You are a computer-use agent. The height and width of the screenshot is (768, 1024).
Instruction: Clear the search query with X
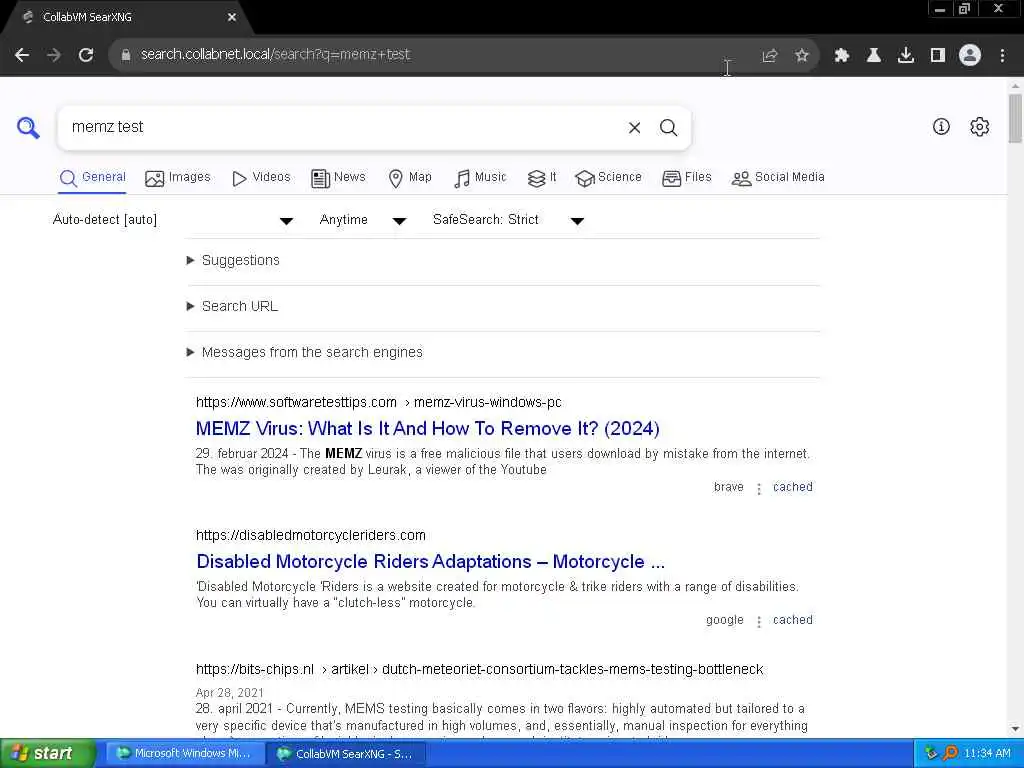point(634,127)
